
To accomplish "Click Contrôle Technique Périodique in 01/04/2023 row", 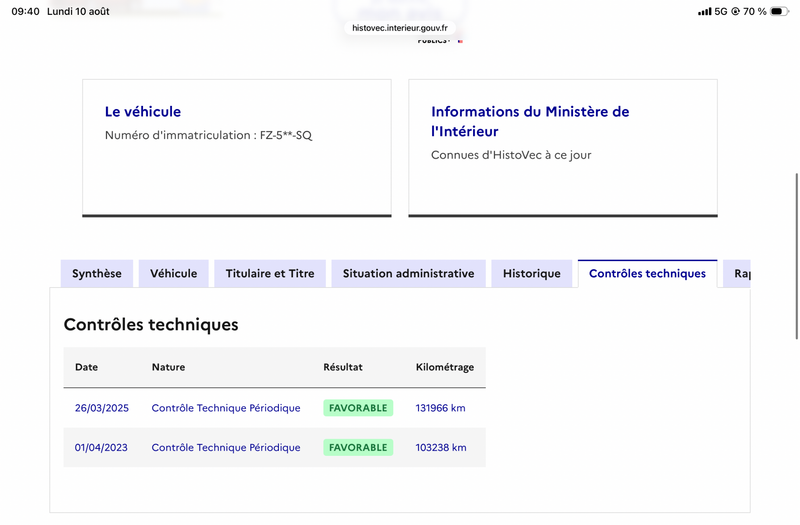I will (226, 447).
